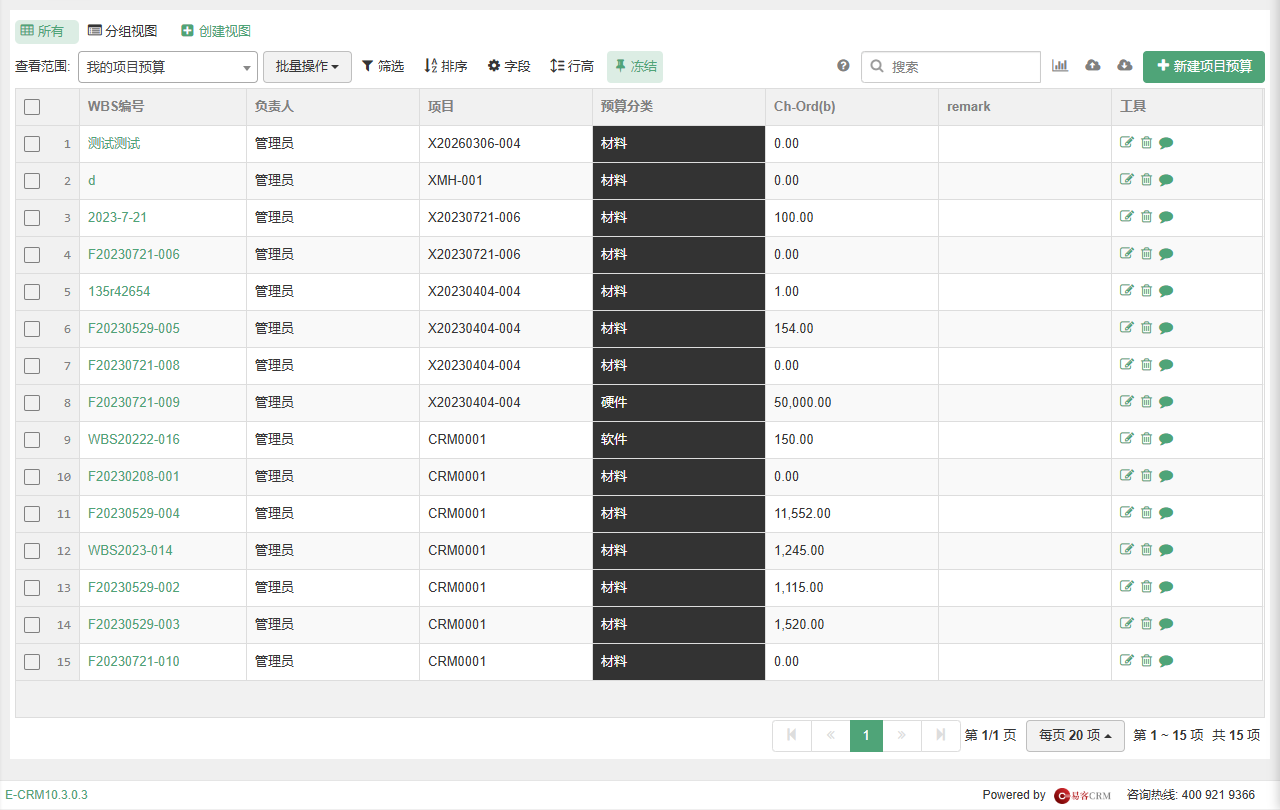The image size is (1280, 810).
Task: Check the F20230721-010 row checkbox
Action: point(32,662)
